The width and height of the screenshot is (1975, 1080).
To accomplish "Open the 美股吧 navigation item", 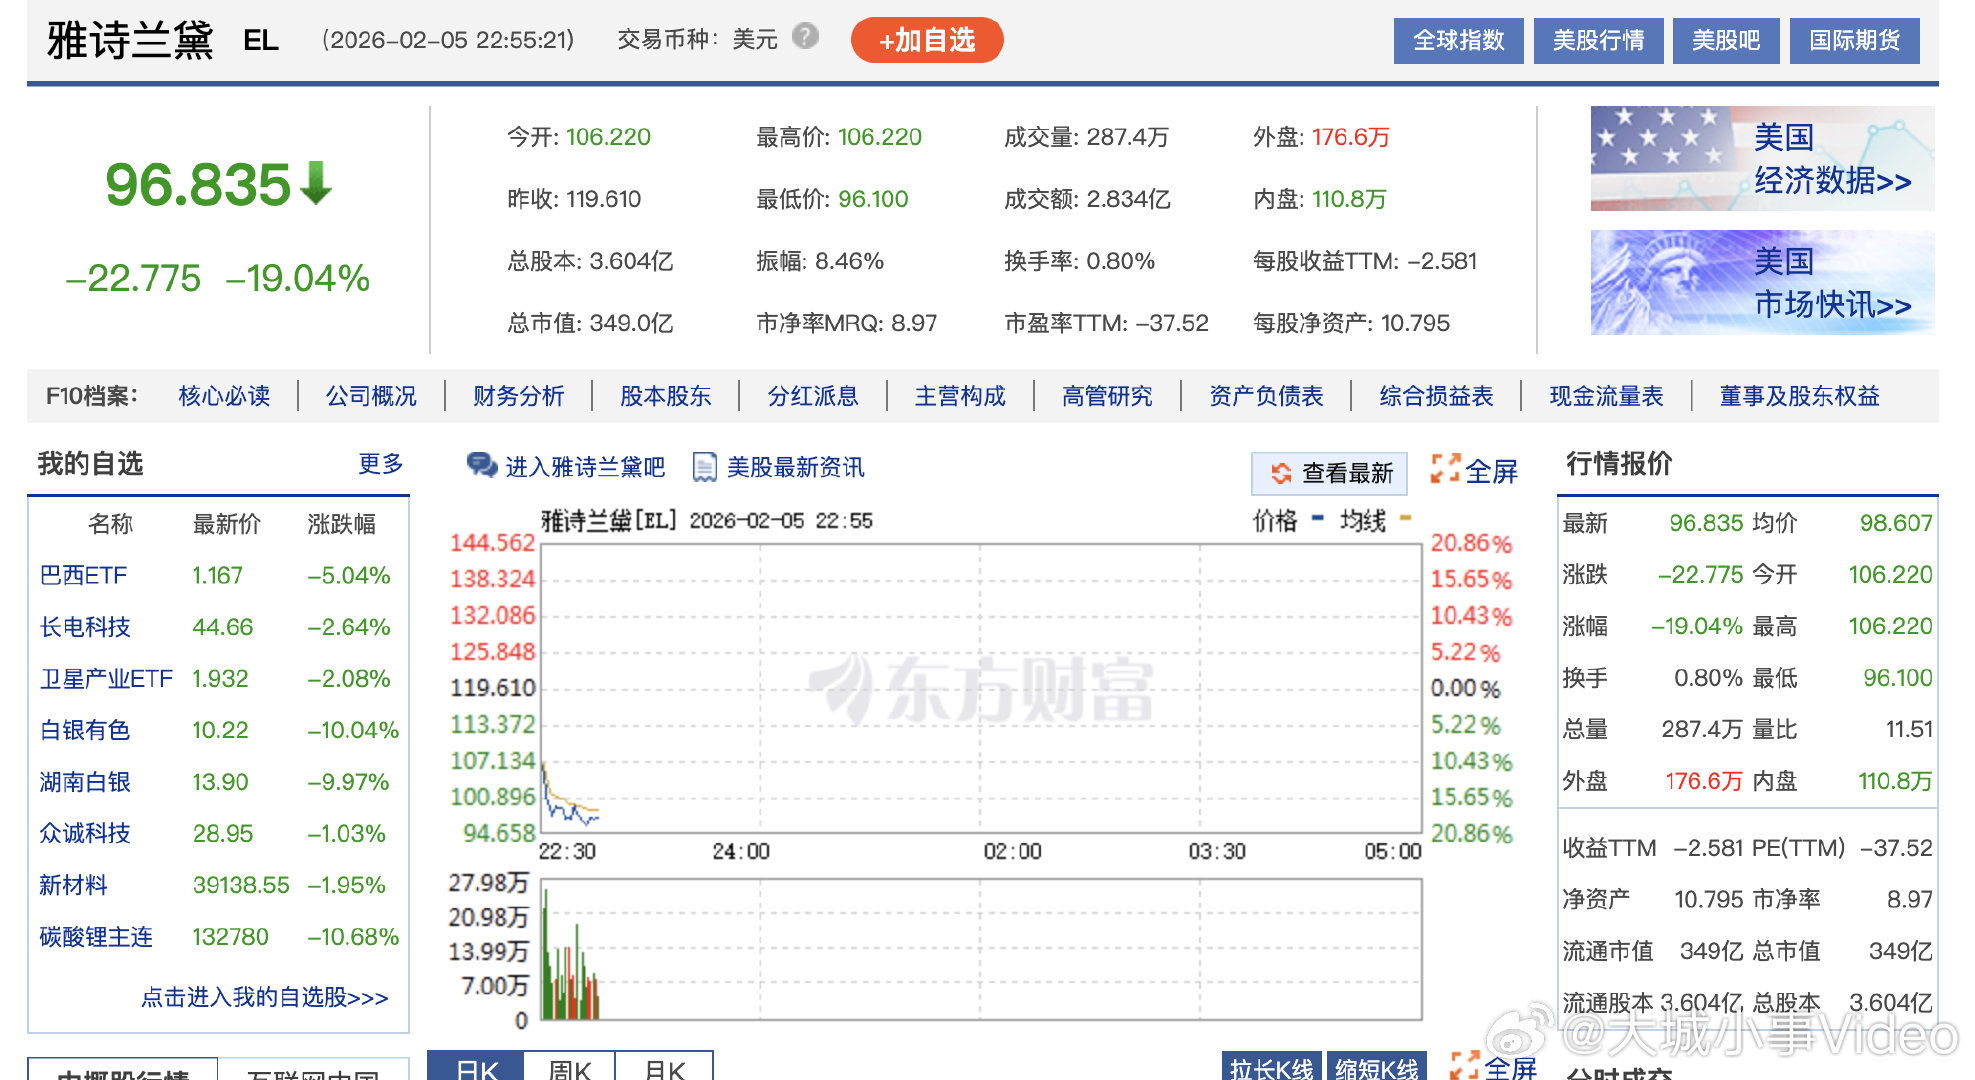I will click(1725, 40).
